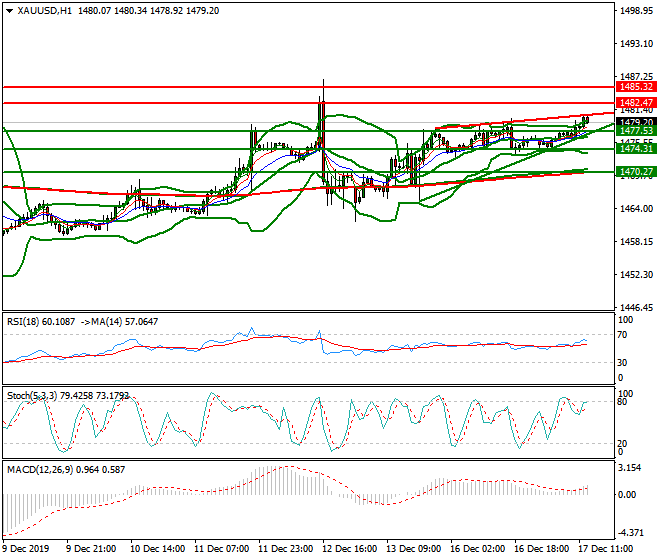Viewport: 660px width, 560px height.
Task: Click the 9 Dec 21:00 time label
Action: pos(91,549)
